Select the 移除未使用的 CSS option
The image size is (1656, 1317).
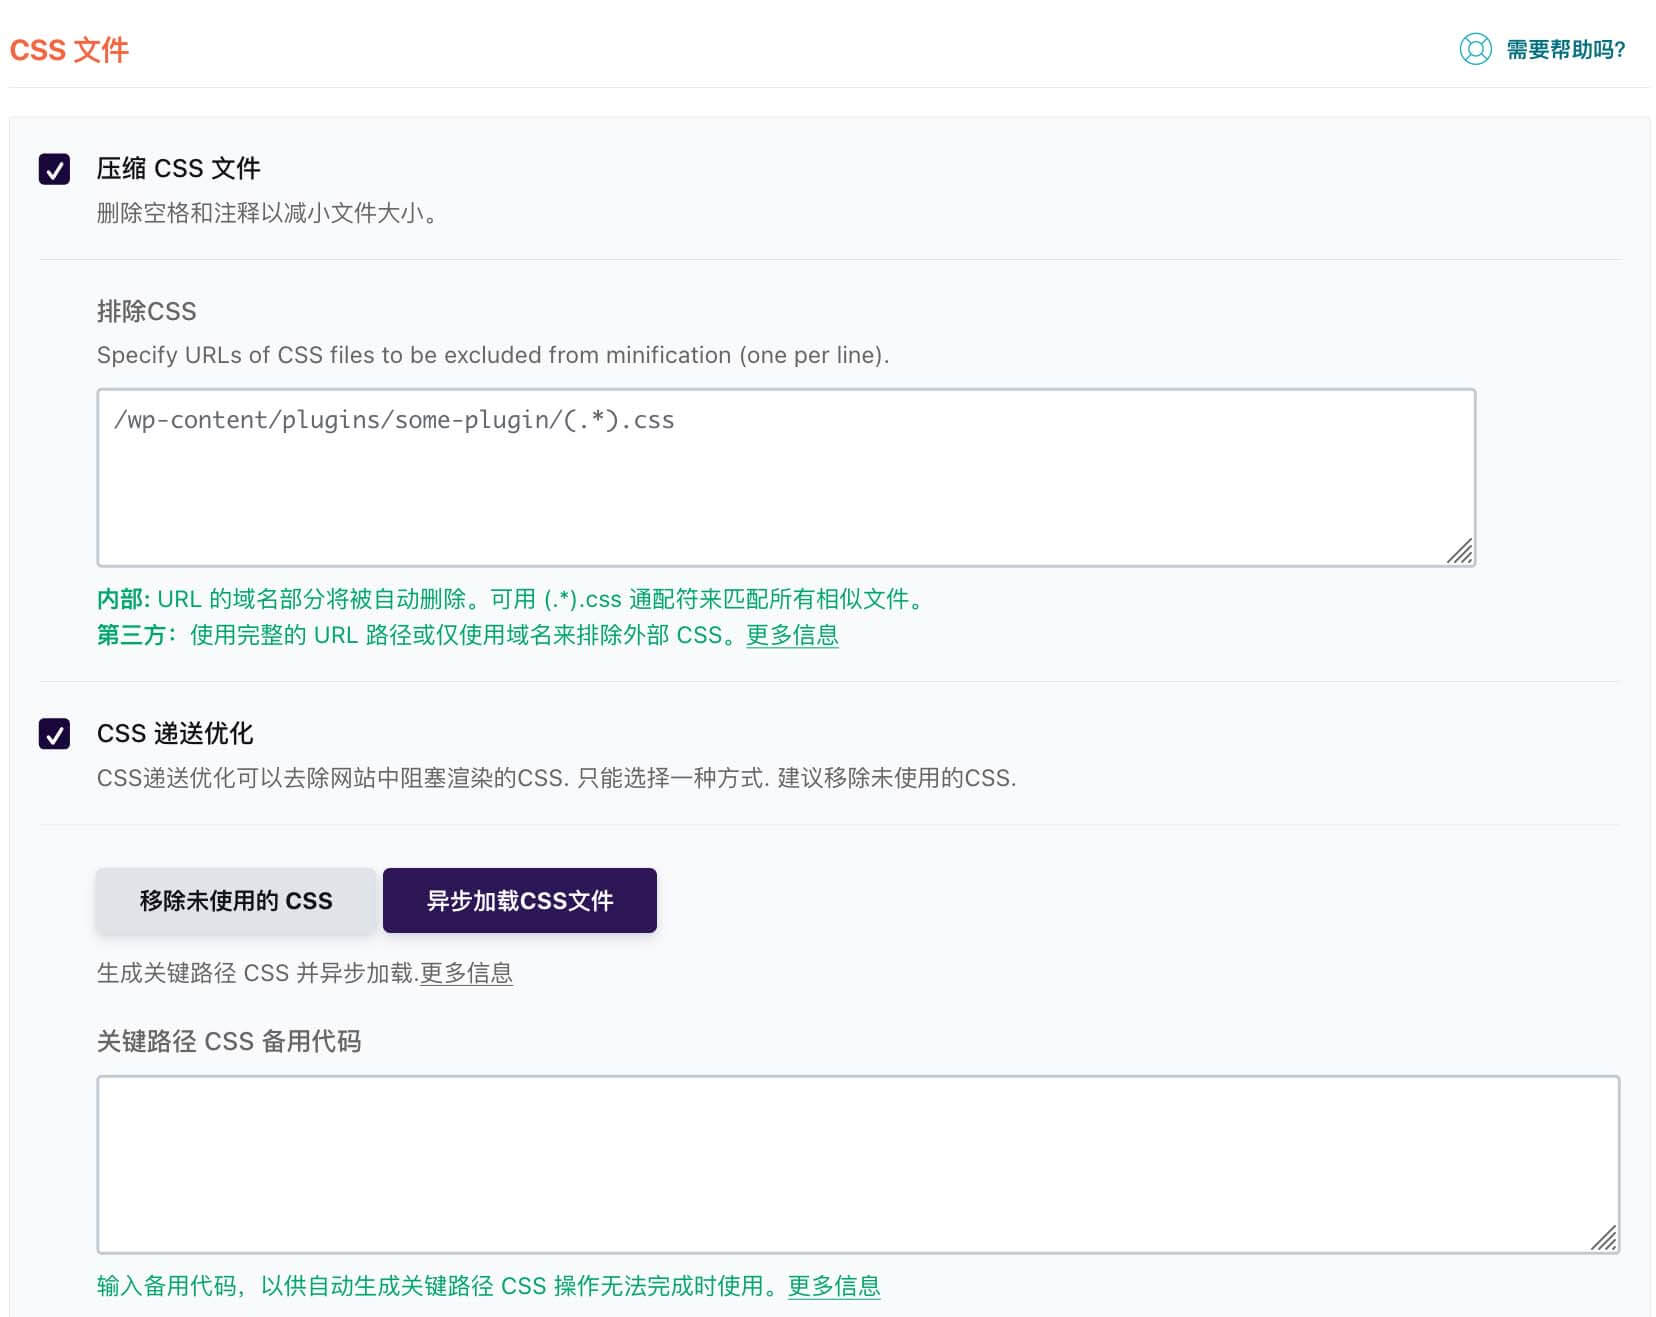pyautogui.click(x=236, y=901)
